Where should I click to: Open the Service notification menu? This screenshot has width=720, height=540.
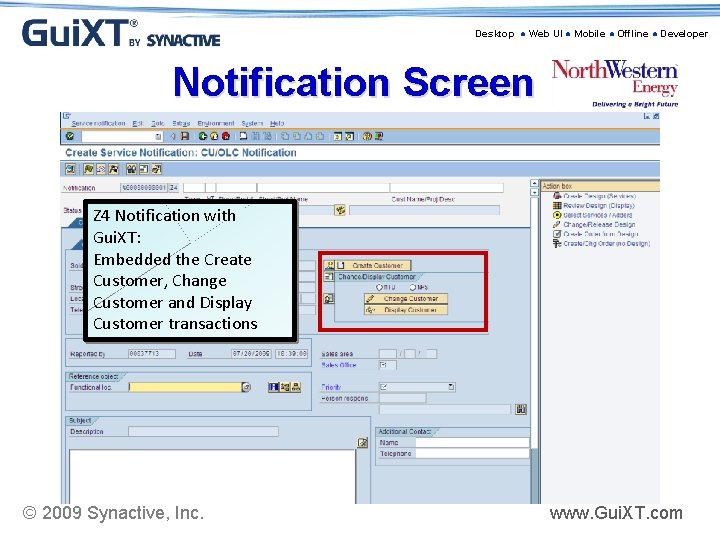click(98, 124)
